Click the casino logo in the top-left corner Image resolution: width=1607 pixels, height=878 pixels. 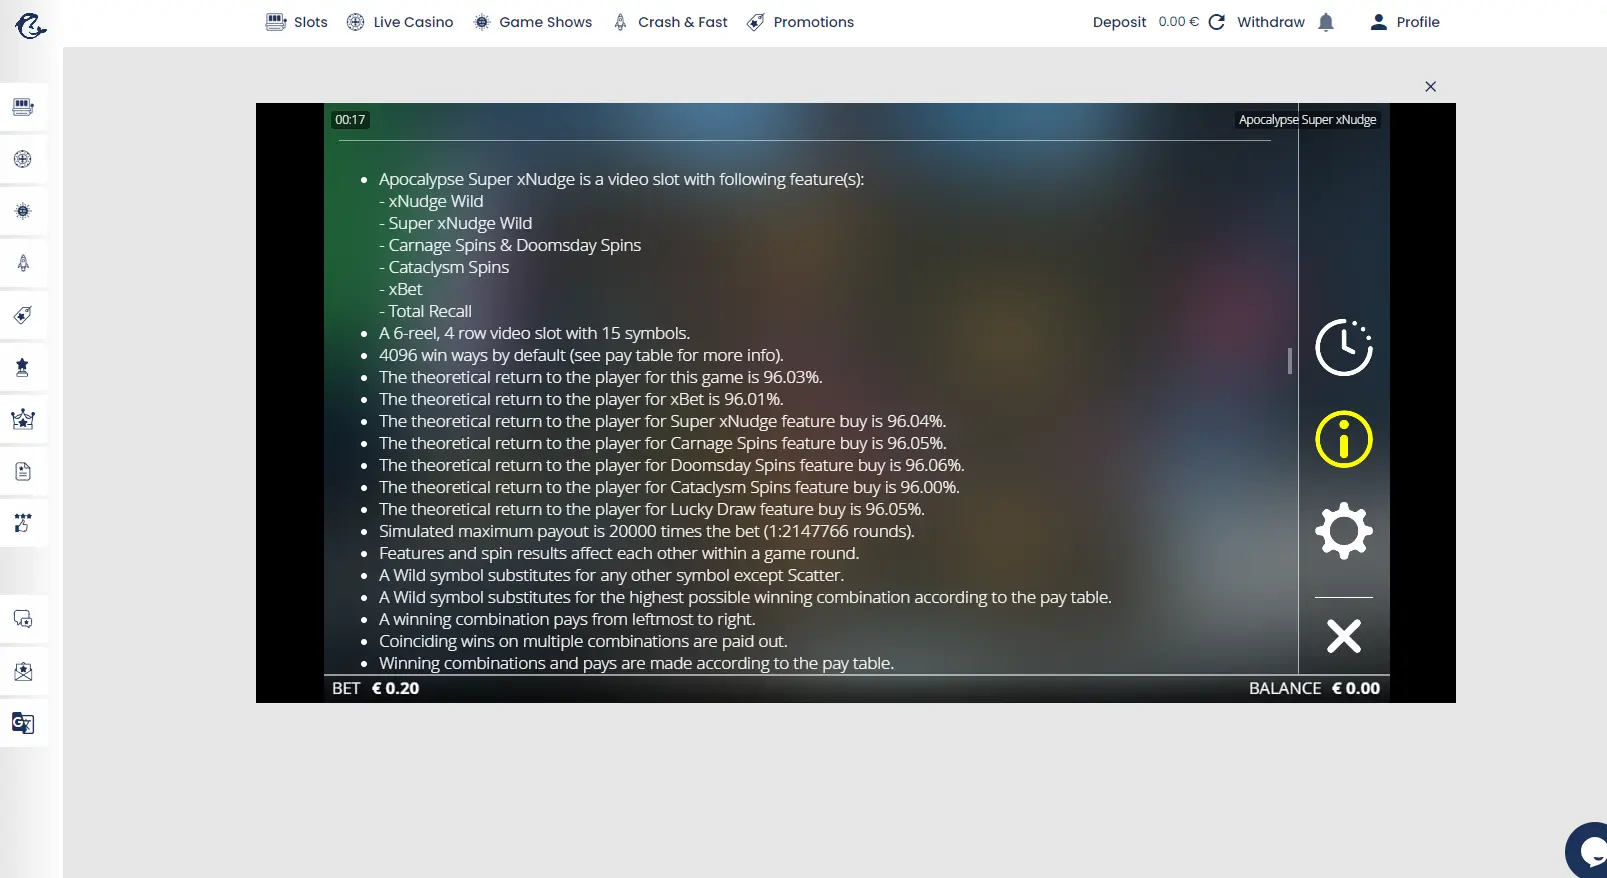pyautogui.click(x=30, y=24)
